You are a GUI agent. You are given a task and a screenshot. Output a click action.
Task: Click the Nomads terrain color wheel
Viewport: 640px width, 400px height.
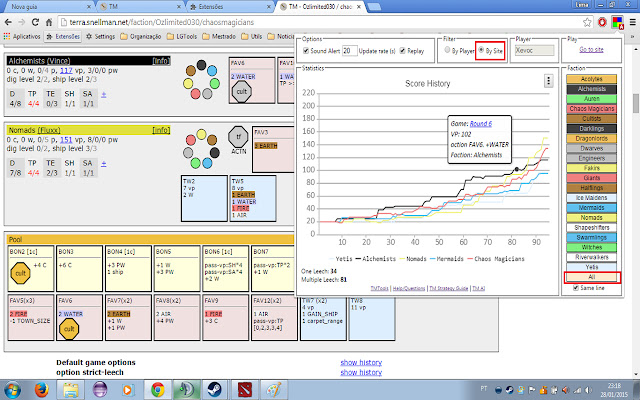201,149
